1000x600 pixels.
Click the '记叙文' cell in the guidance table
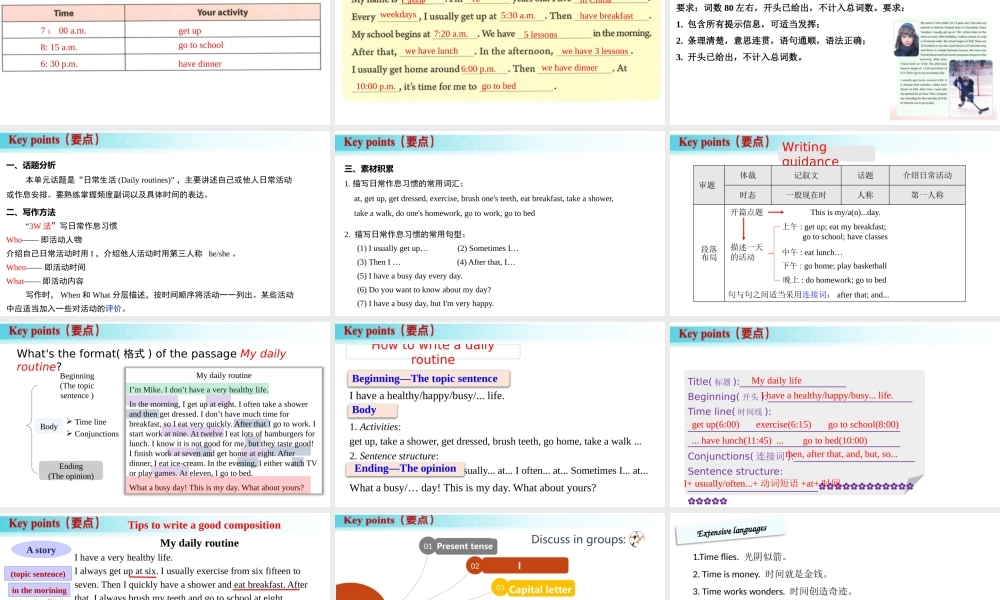click(805, 175)
